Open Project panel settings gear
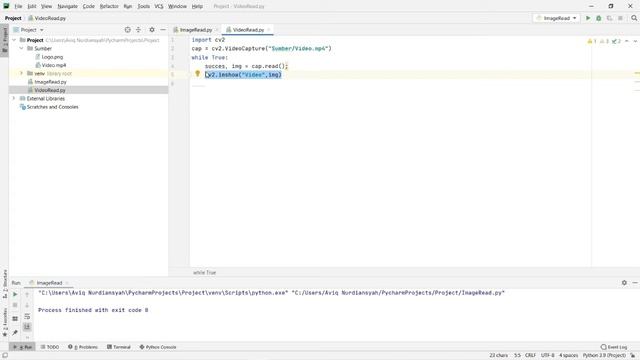 [152, 30]
